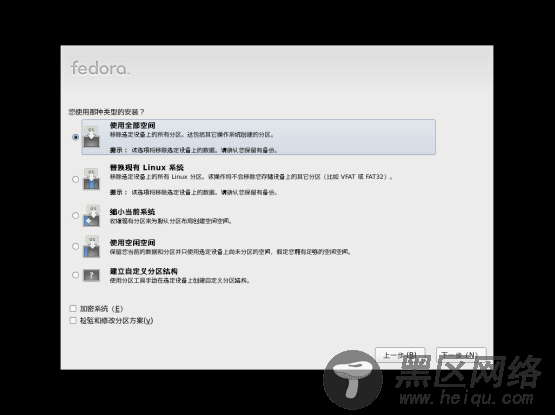Viewport: 555px width, 415px height.
Task: Choose the 使用空闲空间 radio option
Action: point(75,246)
